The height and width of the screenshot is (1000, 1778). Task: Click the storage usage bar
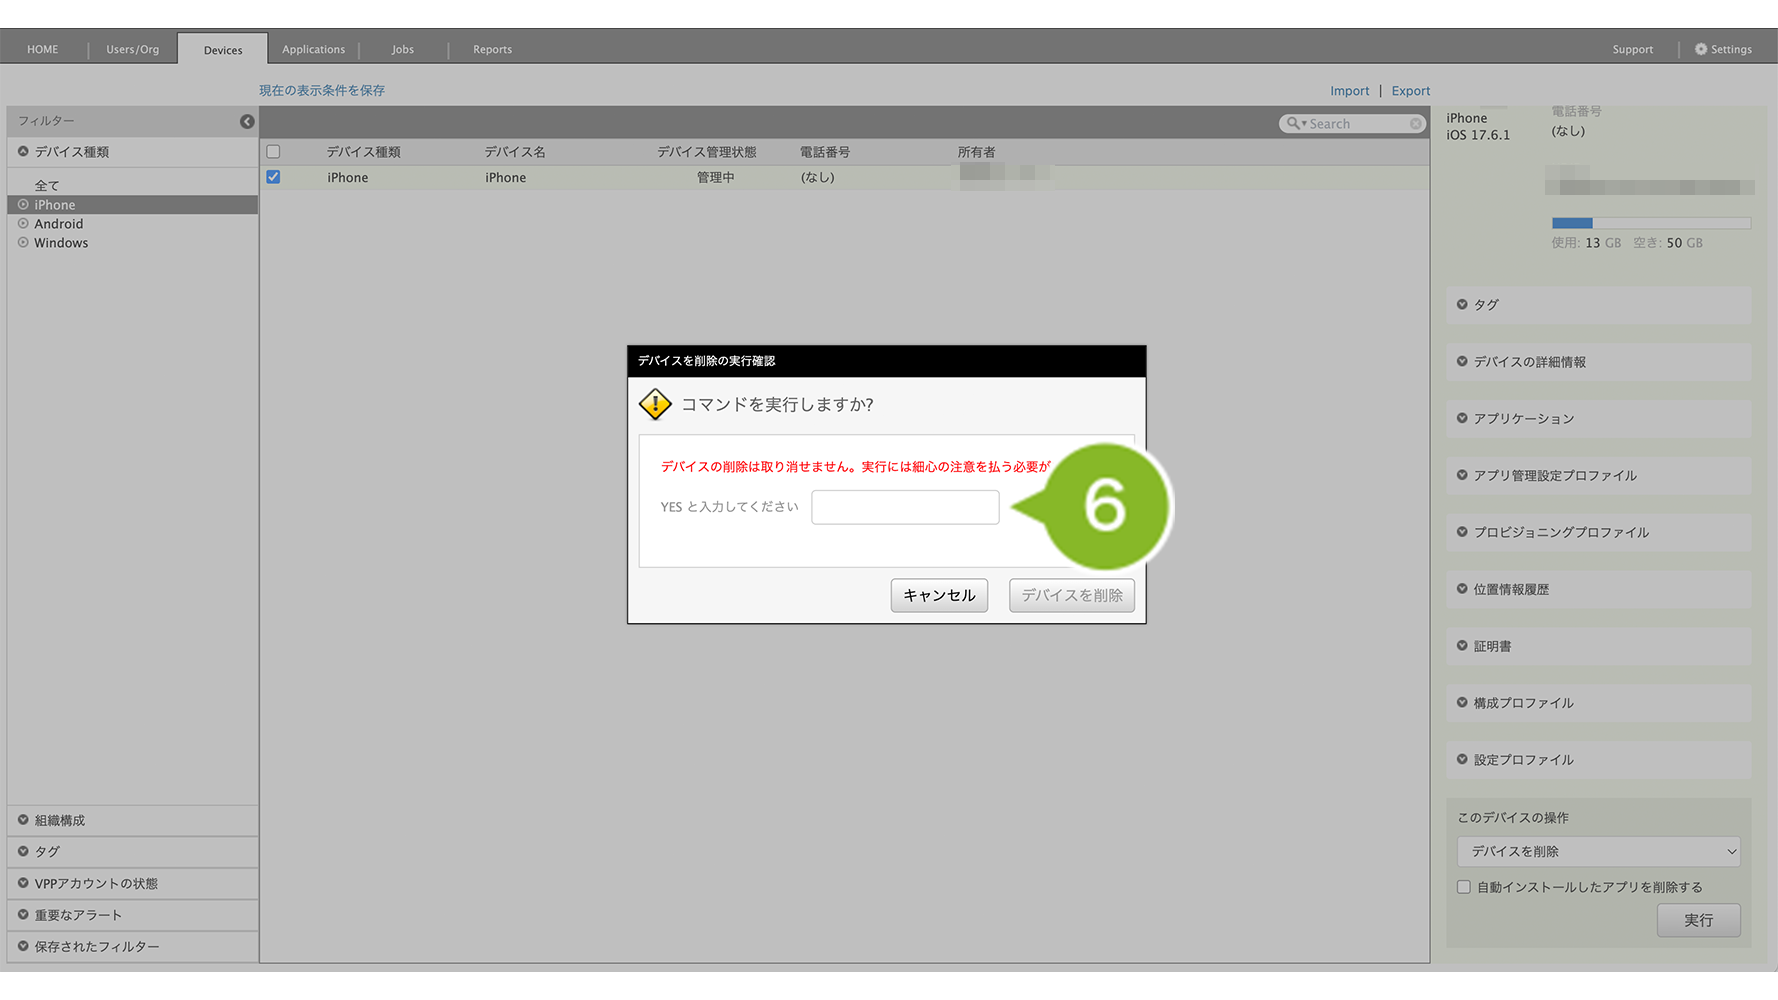click(x=1650, y=223)
